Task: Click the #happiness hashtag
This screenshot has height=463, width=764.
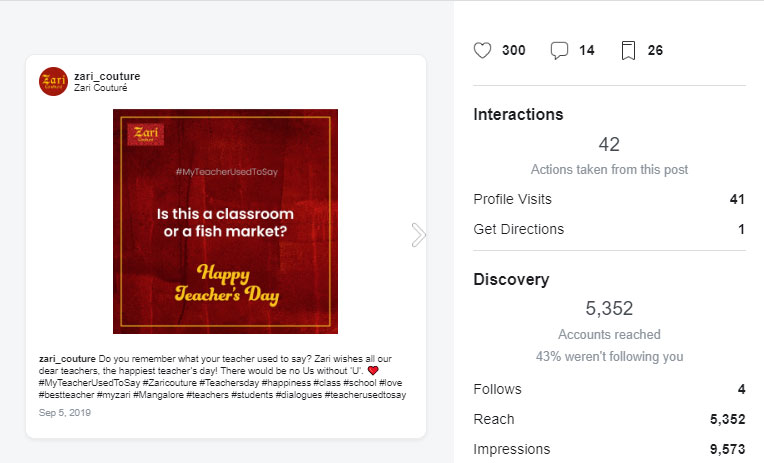Action: (286, 383)
